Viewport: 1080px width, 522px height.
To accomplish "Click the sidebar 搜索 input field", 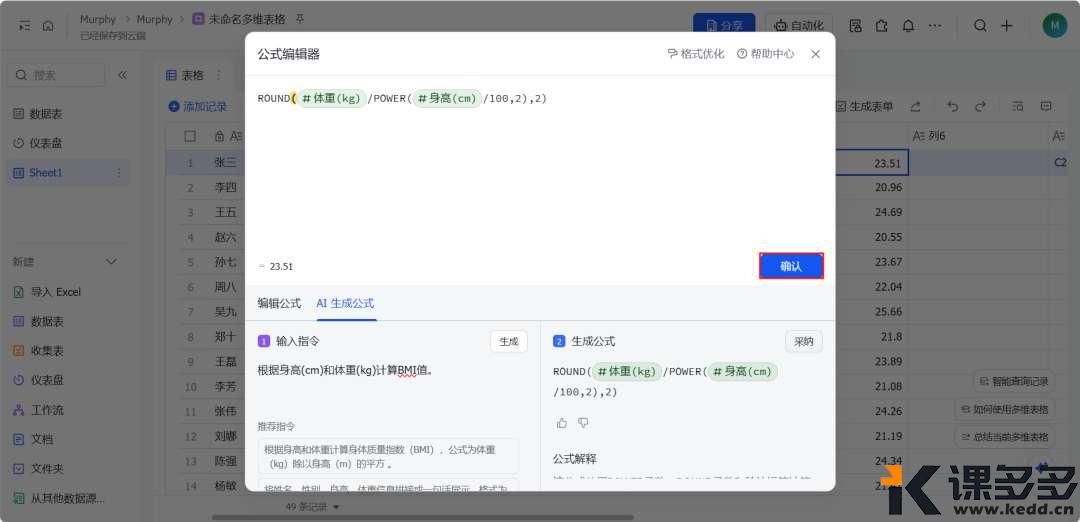I will point(56,75).
